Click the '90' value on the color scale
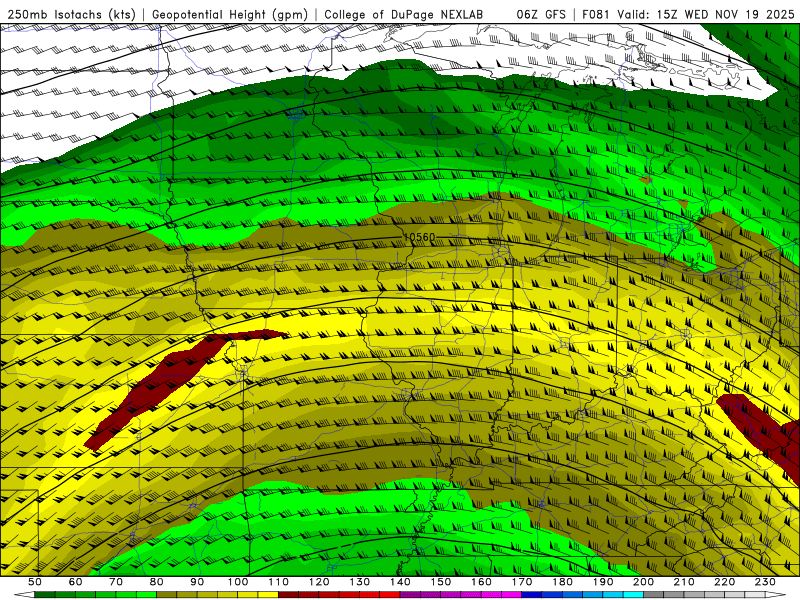 tap(197, 582)
